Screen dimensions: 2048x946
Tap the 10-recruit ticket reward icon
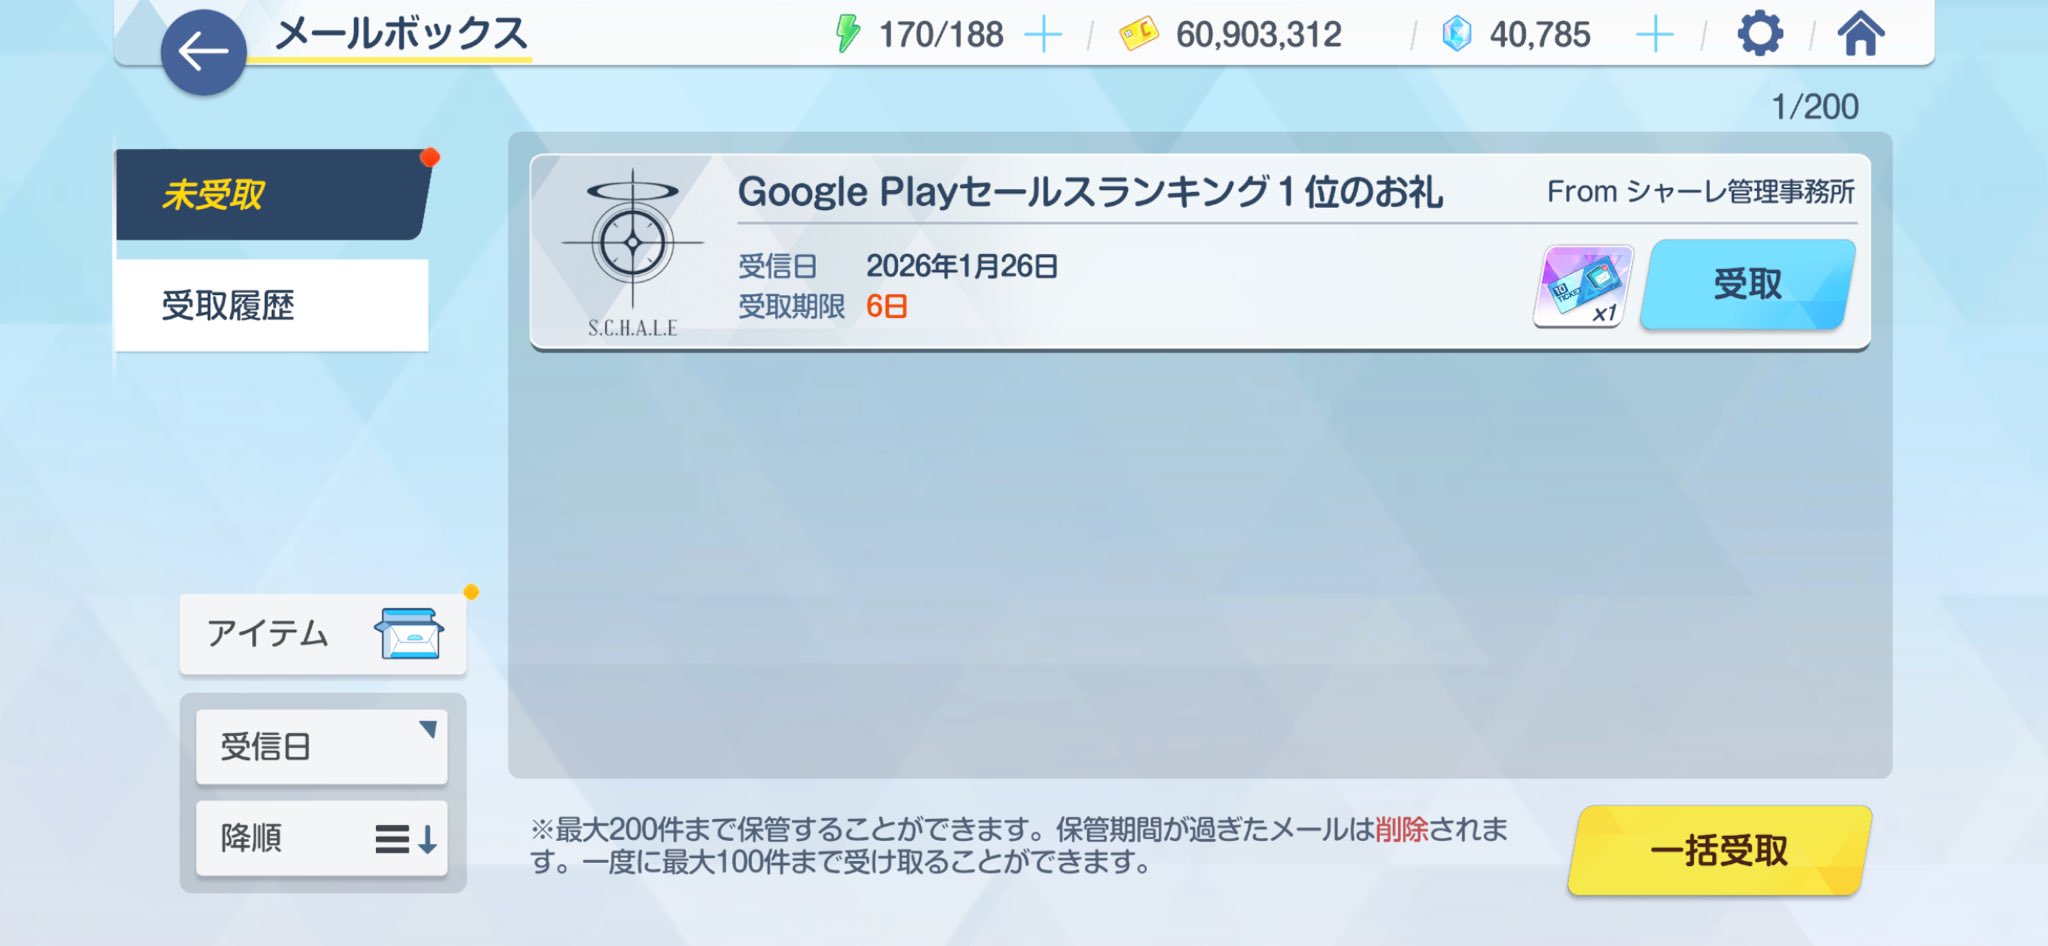(x=1583, y=286)
